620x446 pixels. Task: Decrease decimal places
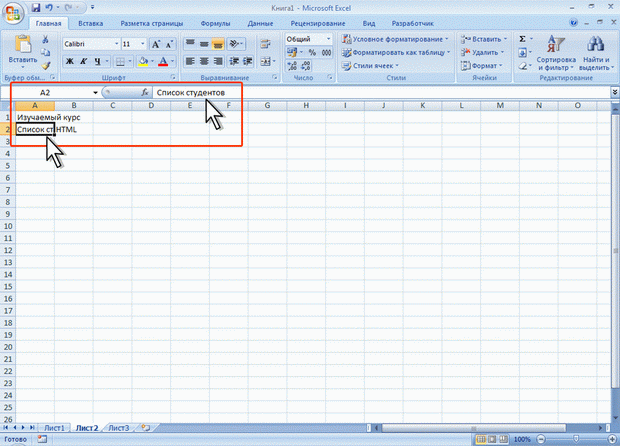tap(306, 66)
